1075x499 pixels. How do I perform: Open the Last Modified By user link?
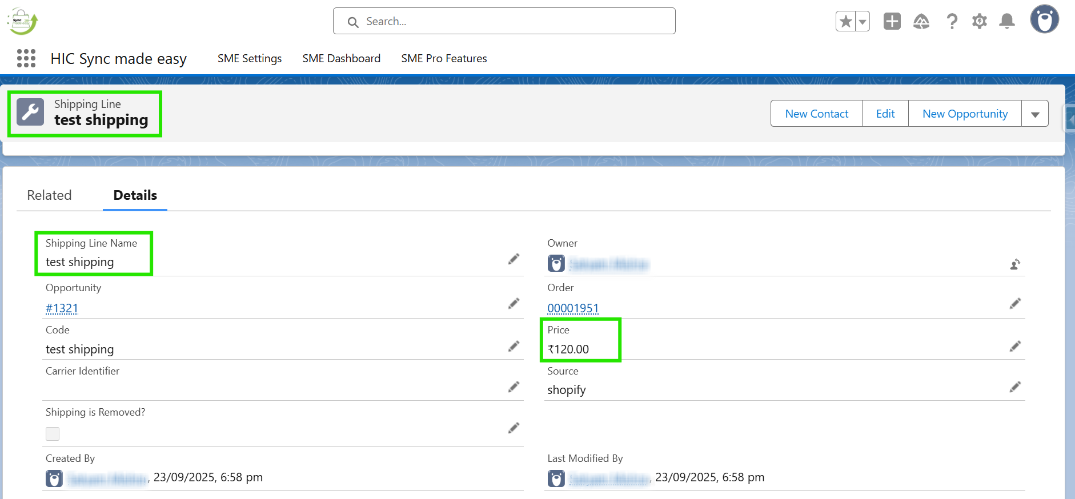pyautogui.click(x=609, y=478)
